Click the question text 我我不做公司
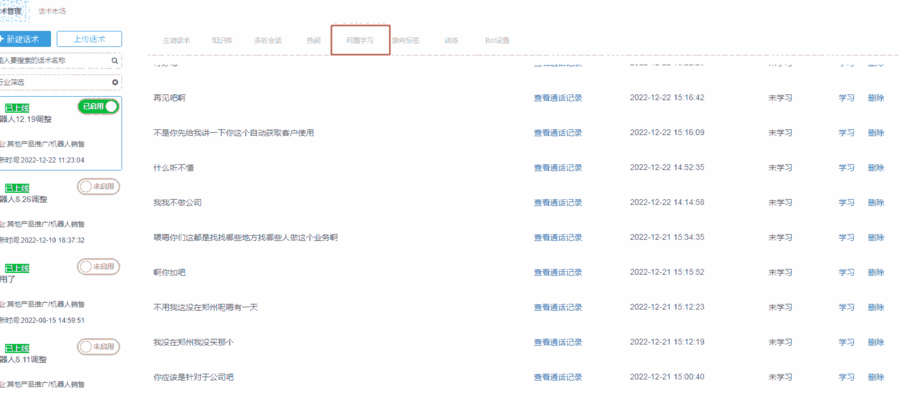 pos(177,203)
